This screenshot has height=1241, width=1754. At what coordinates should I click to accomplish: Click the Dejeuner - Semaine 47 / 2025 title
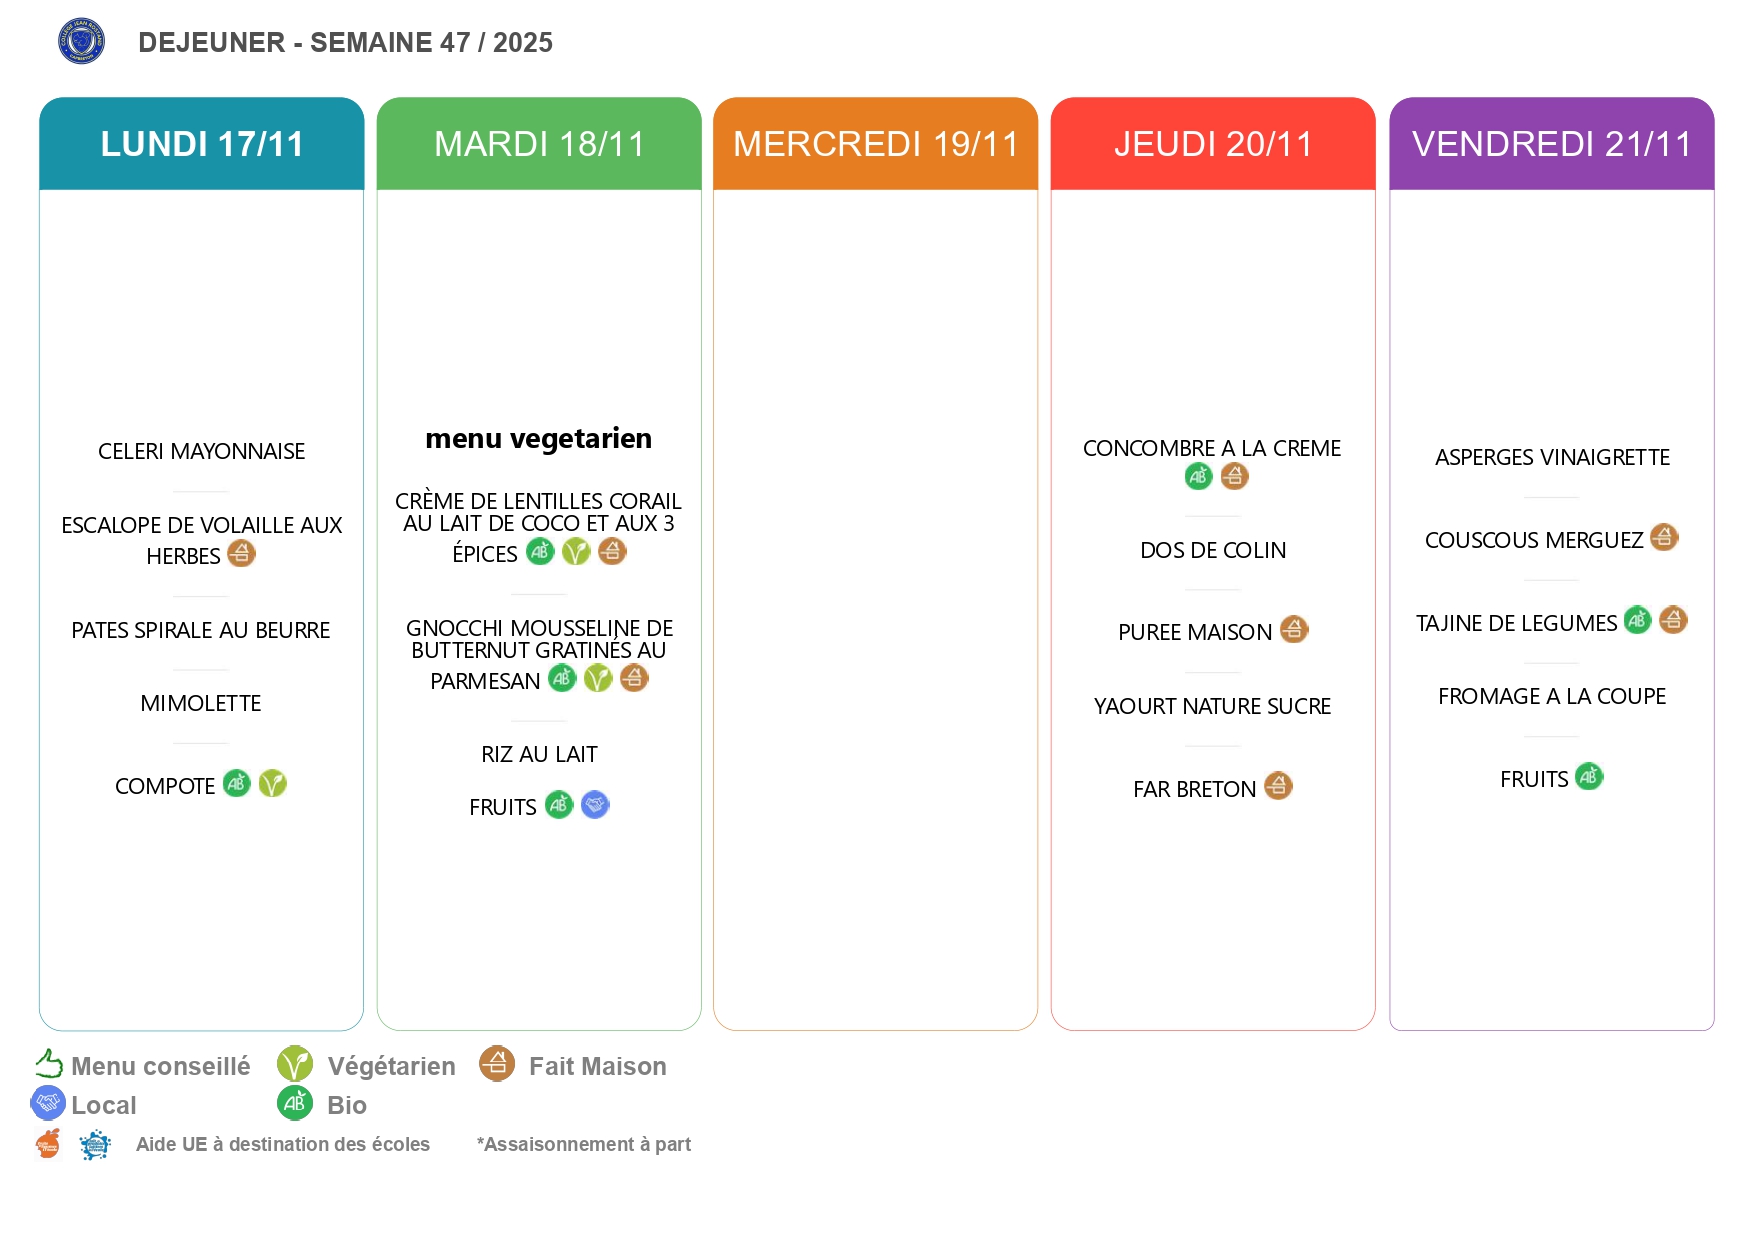click(x=345, y=42)
